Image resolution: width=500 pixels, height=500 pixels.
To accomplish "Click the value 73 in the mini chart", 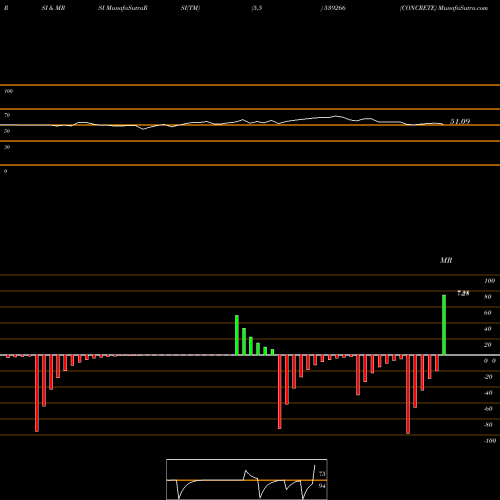I will (x=322, y=474).
